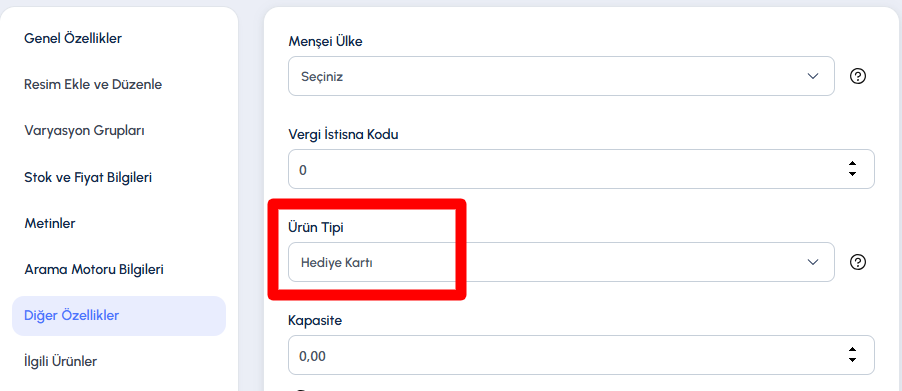
Task: Focus the Vergi İstisna Kodu number field
Action: pos(581,169)
